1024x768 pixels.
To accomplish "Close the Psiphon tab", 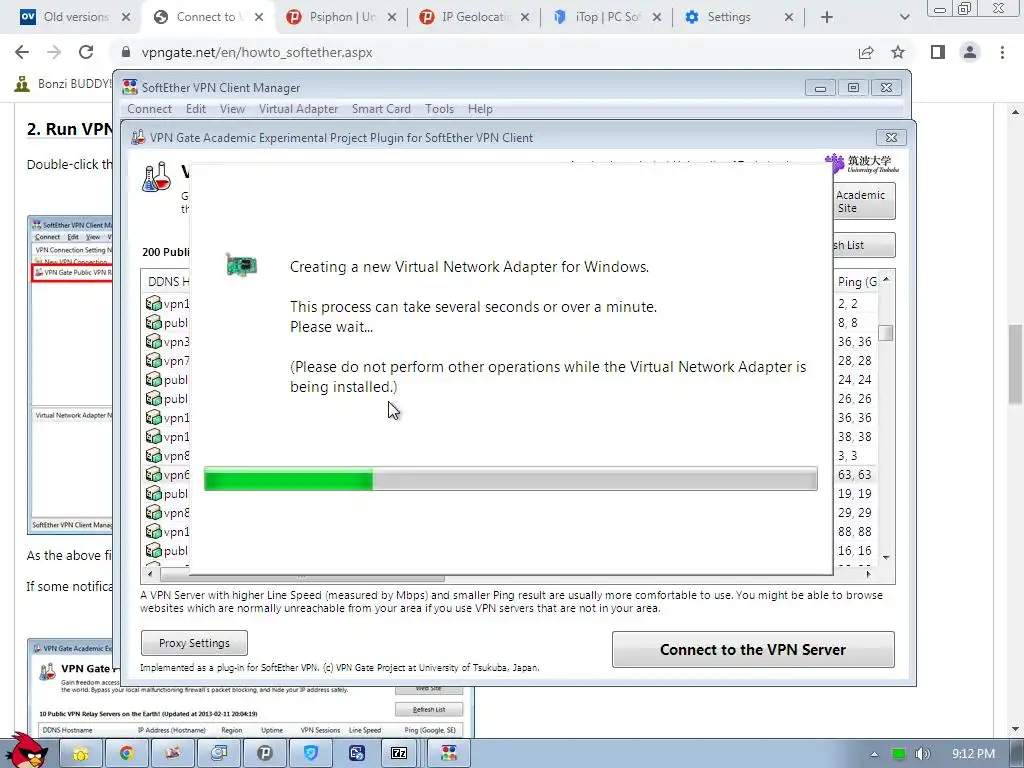I will (392, 18).
